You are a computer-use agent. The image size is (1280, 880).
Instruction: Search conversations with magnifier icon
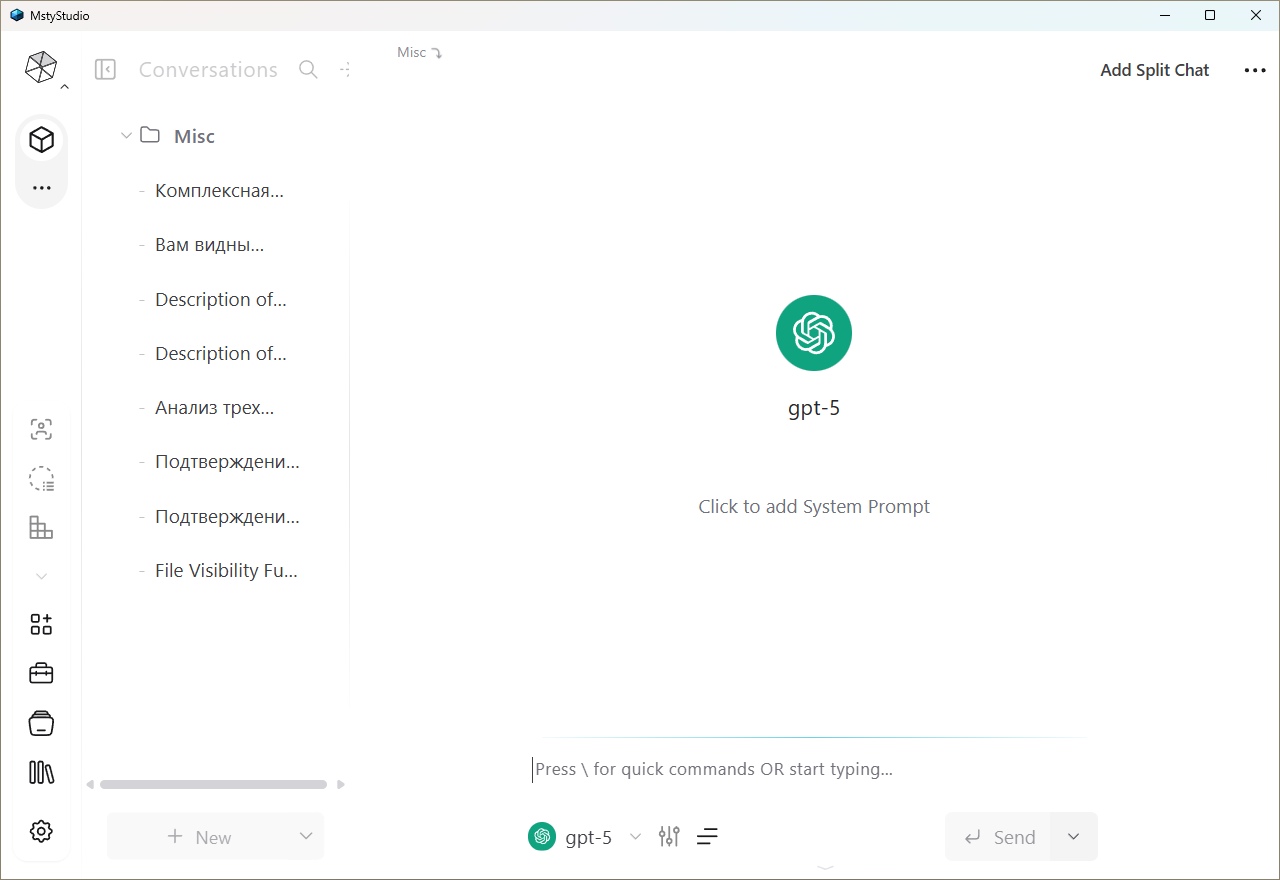tap(309, 70)
